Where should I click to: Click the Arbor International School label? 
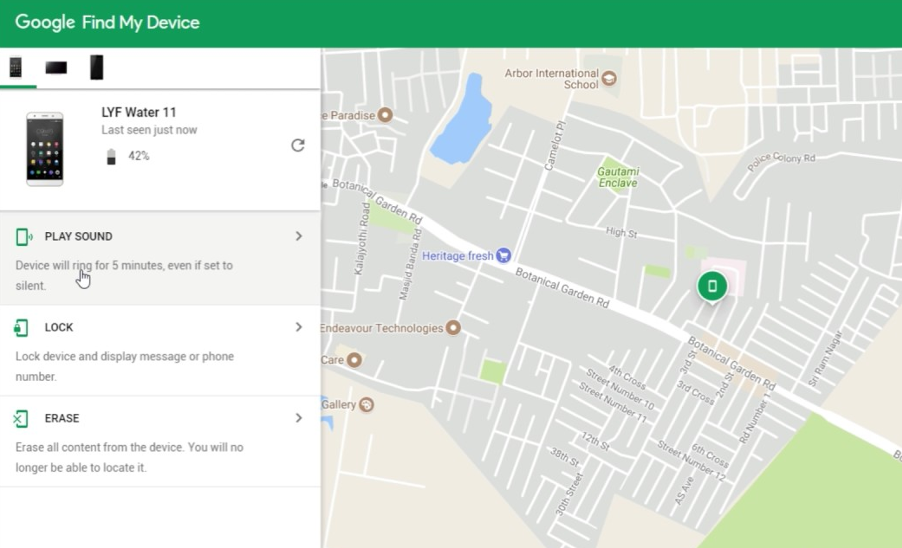pyautogui.click(x=552, y=79)
